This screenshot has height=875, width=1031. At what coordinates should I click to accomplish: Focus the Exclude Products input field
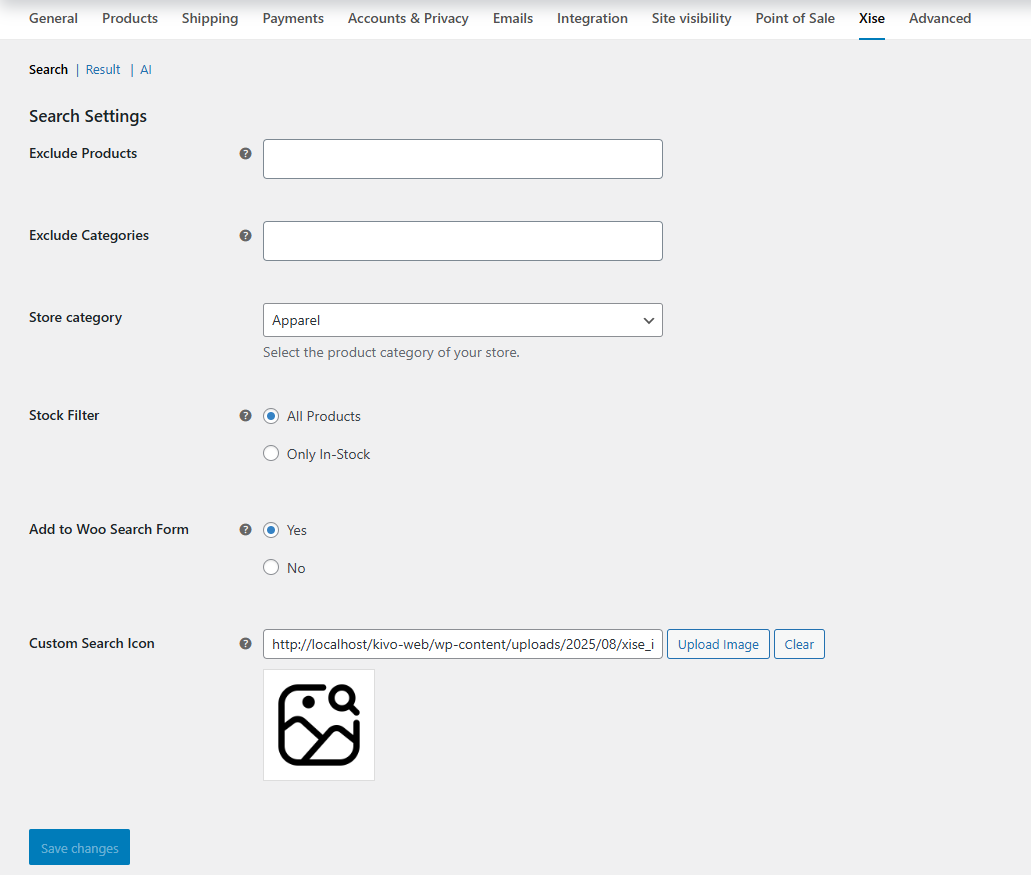click(462, 159)
